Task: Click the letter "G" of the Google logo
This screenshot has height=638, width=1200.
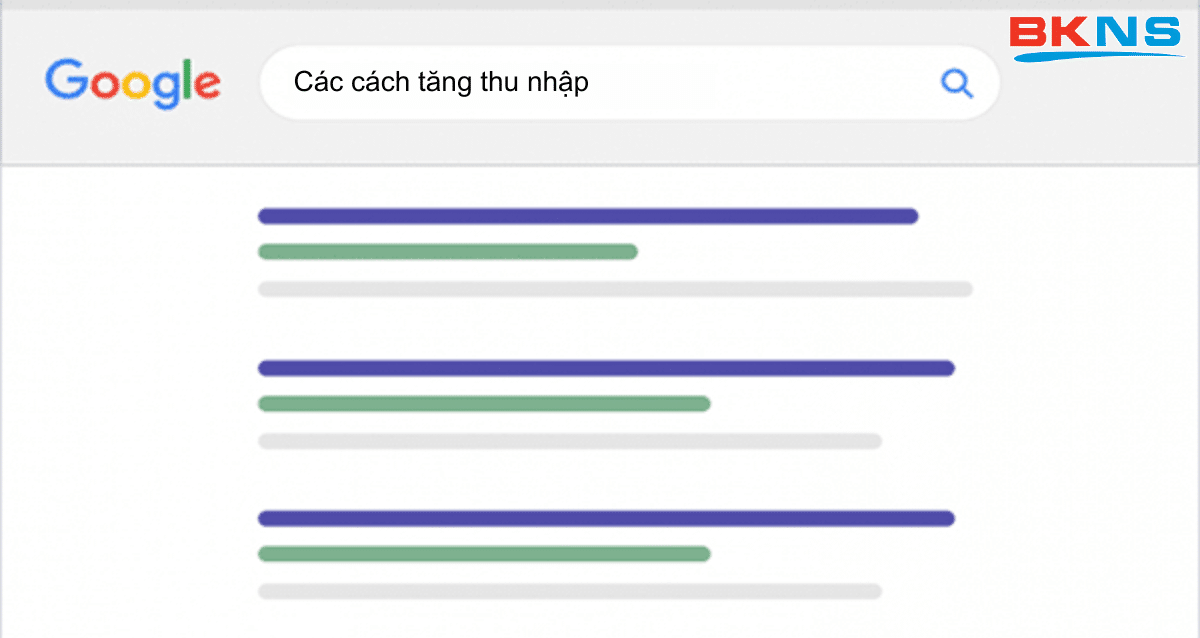Action: click(64, 80)
